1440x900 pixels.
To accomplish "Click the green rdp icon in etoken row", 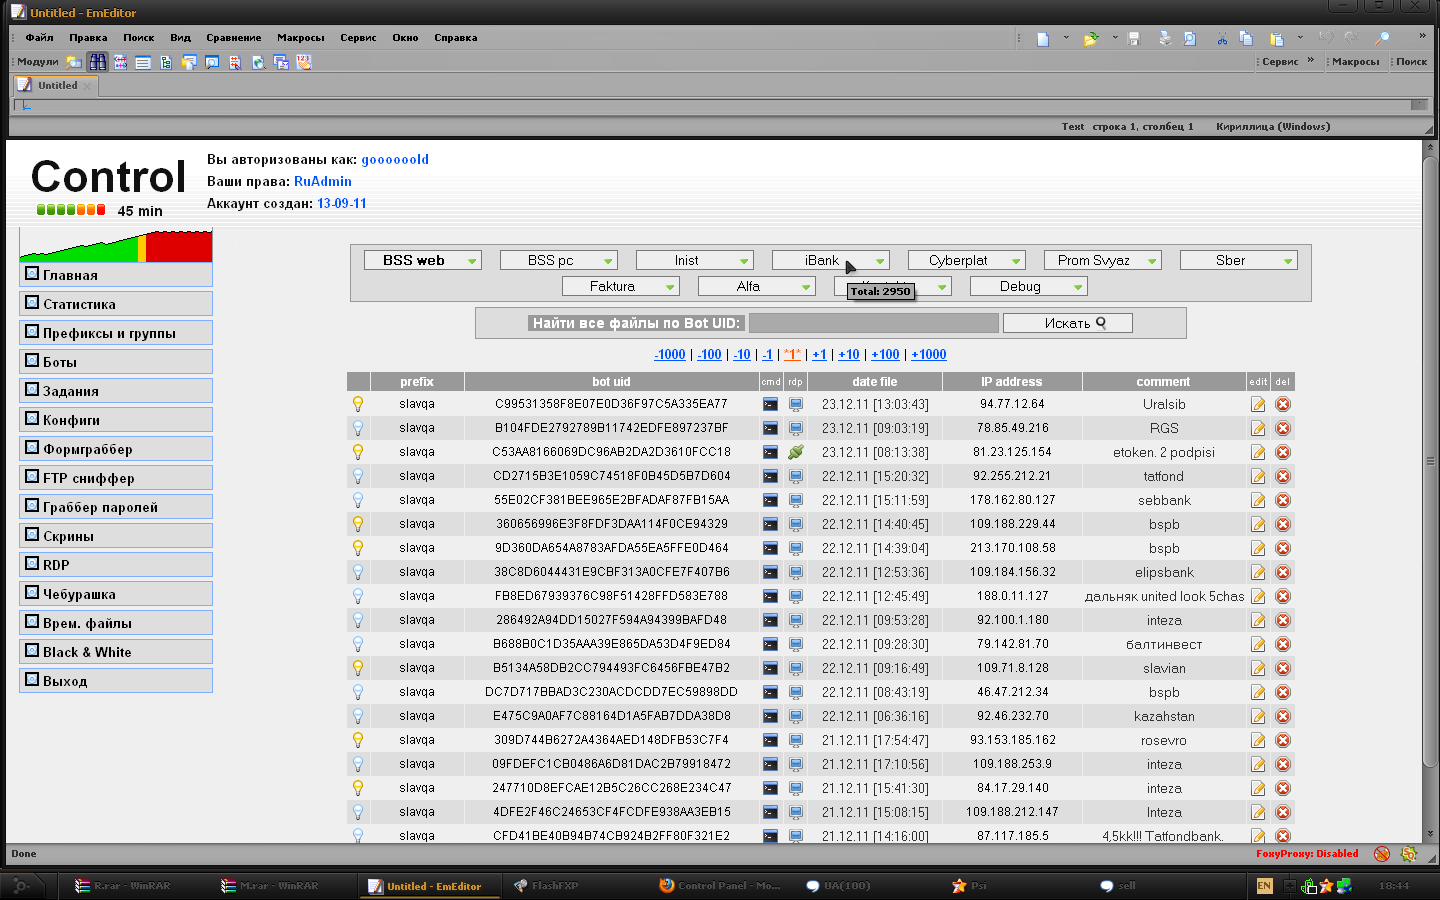I will pos(796,452).
